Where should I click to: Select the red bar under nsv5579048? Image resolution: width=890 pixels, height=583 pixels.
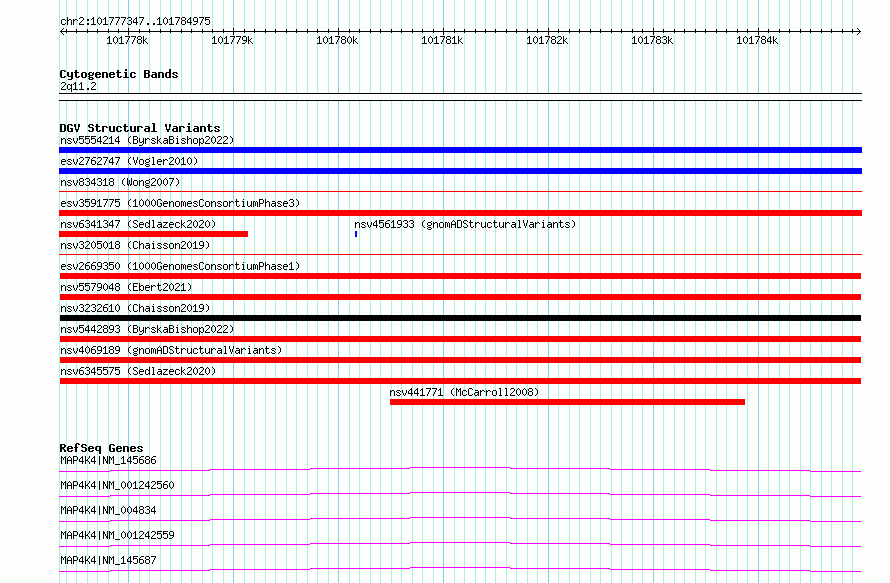pyautogui.click(x=460, y=297)
